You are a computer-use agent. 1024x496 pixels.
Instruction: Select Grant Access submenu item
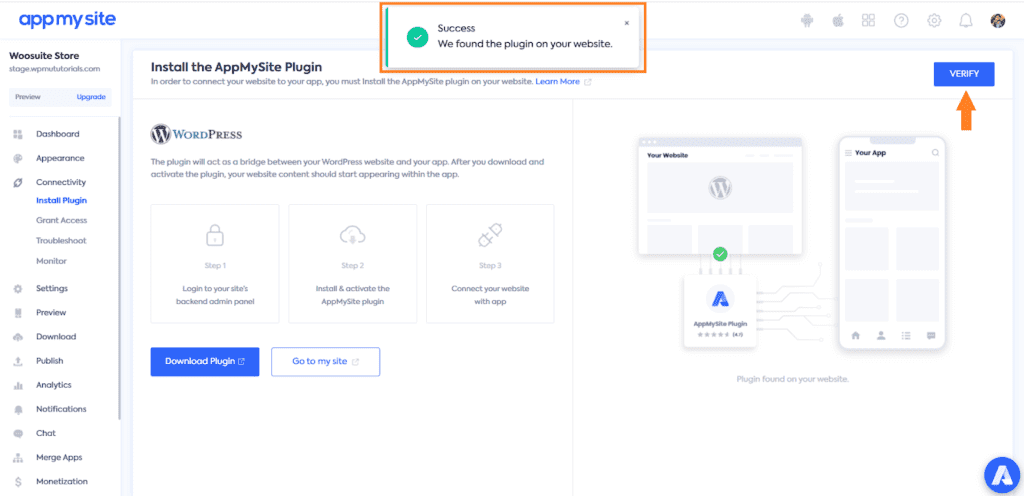coord(61,221)
